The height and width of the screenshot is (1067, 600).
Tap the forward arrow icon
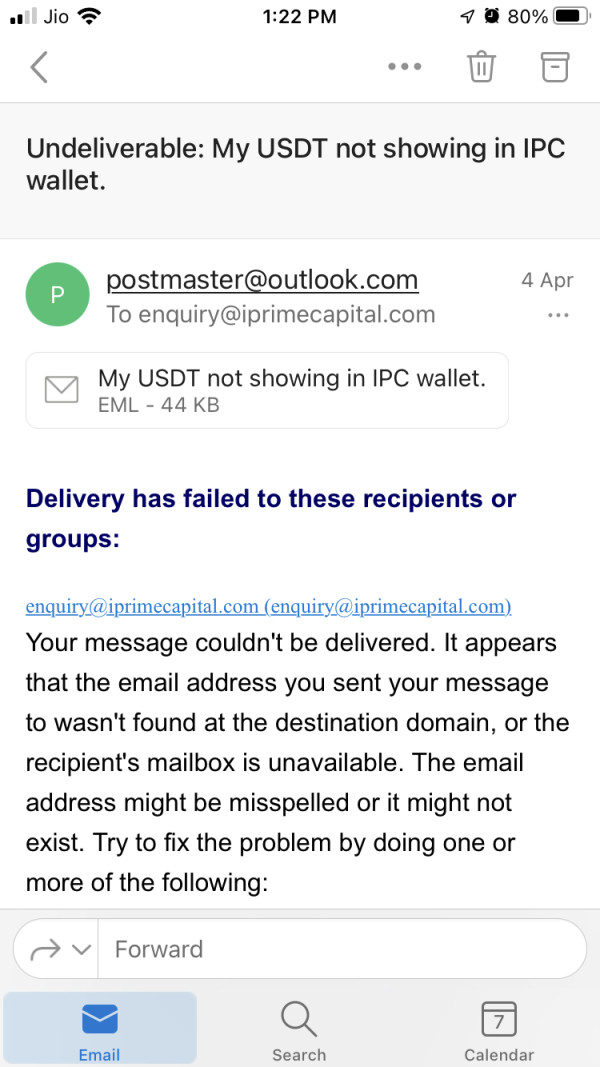[x=45, y=949]
